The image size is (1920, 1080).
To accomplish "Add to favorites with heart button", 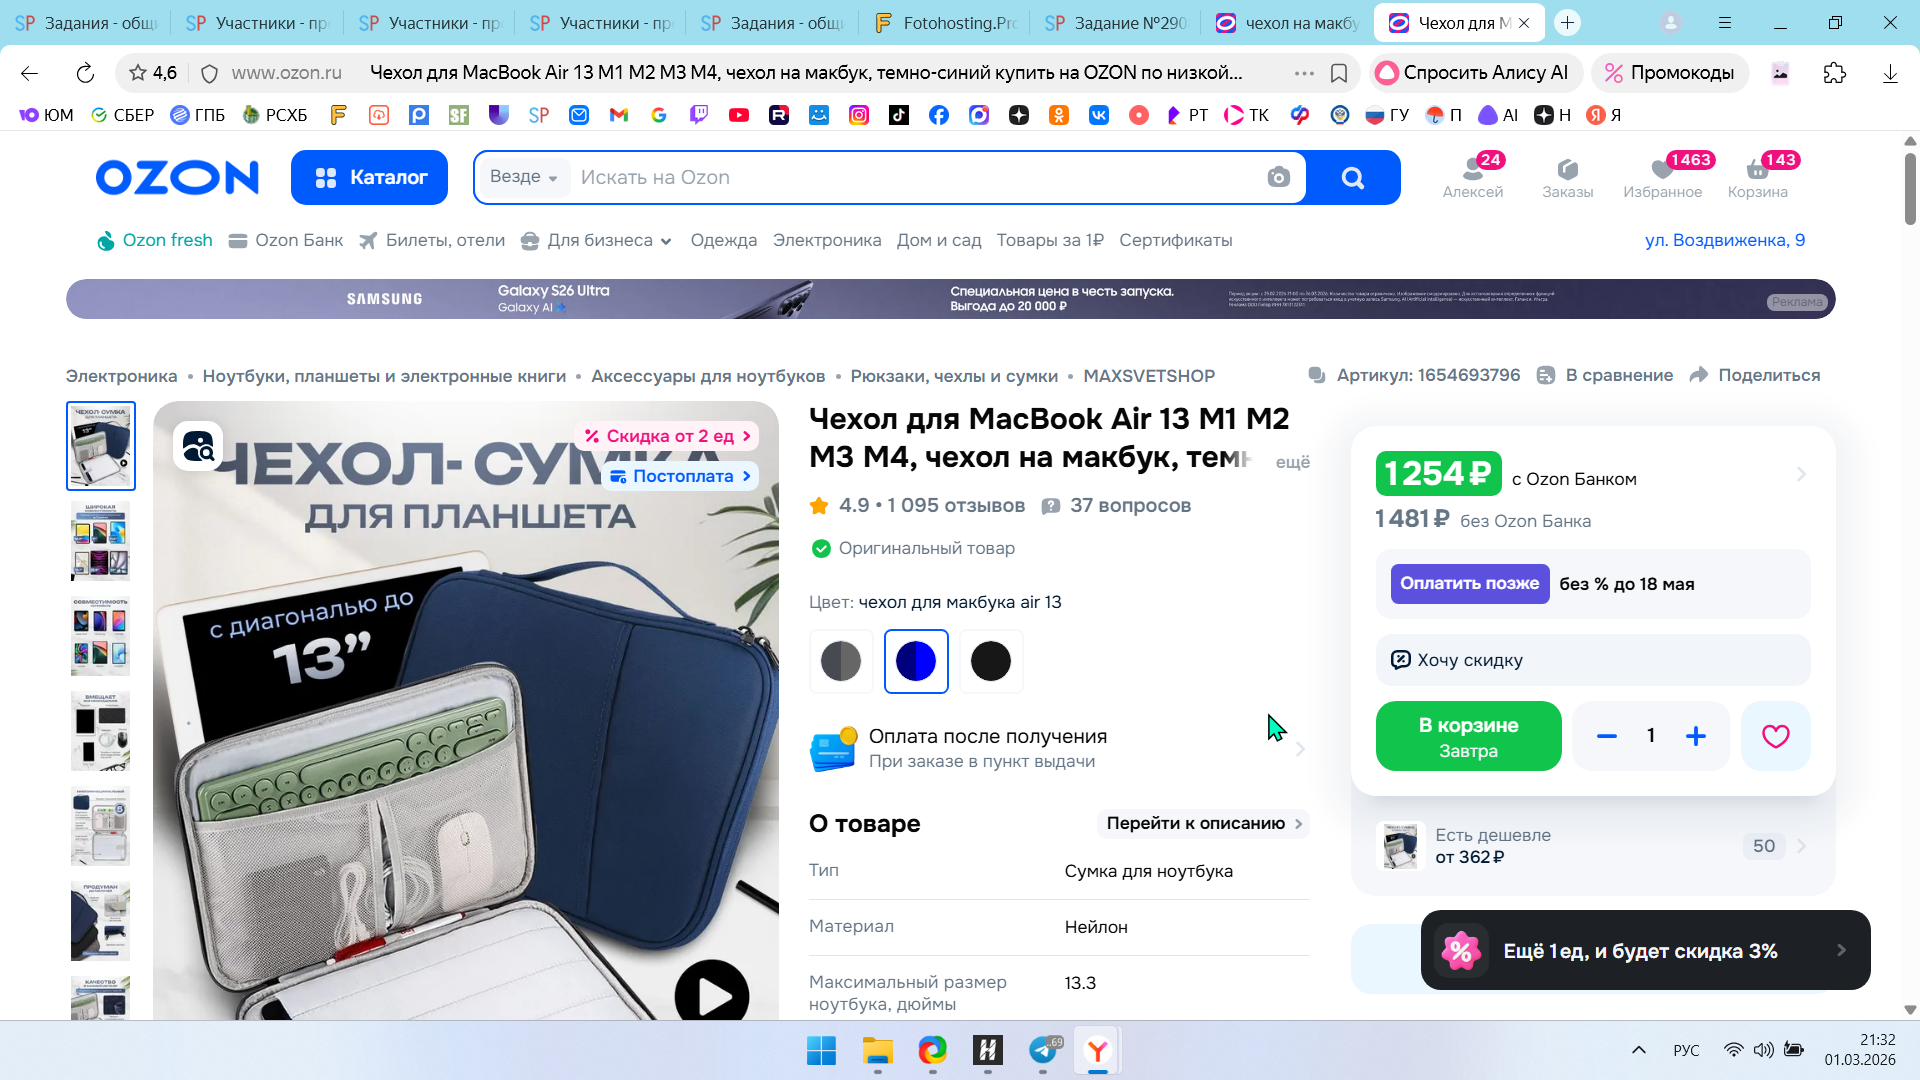I will (1775, 736).
